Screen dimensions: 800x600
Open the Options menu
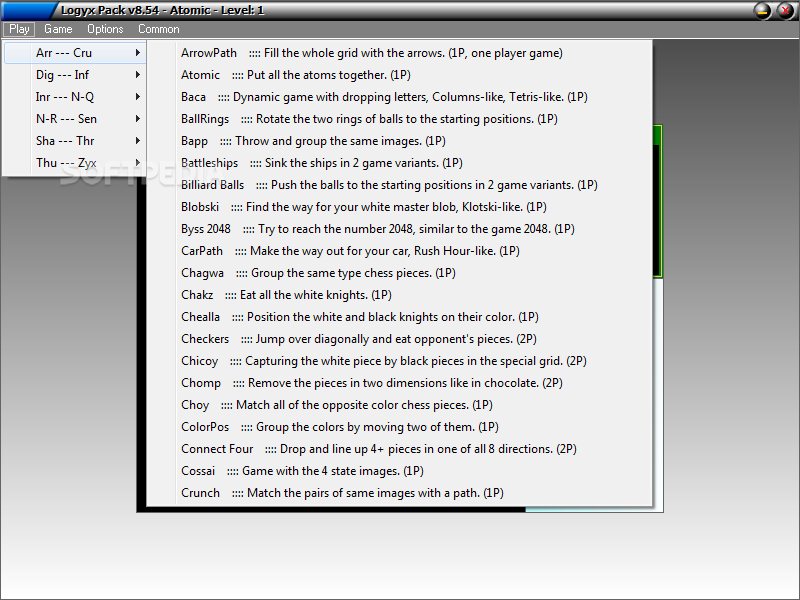pyautogui.click(x=105, y=29)
